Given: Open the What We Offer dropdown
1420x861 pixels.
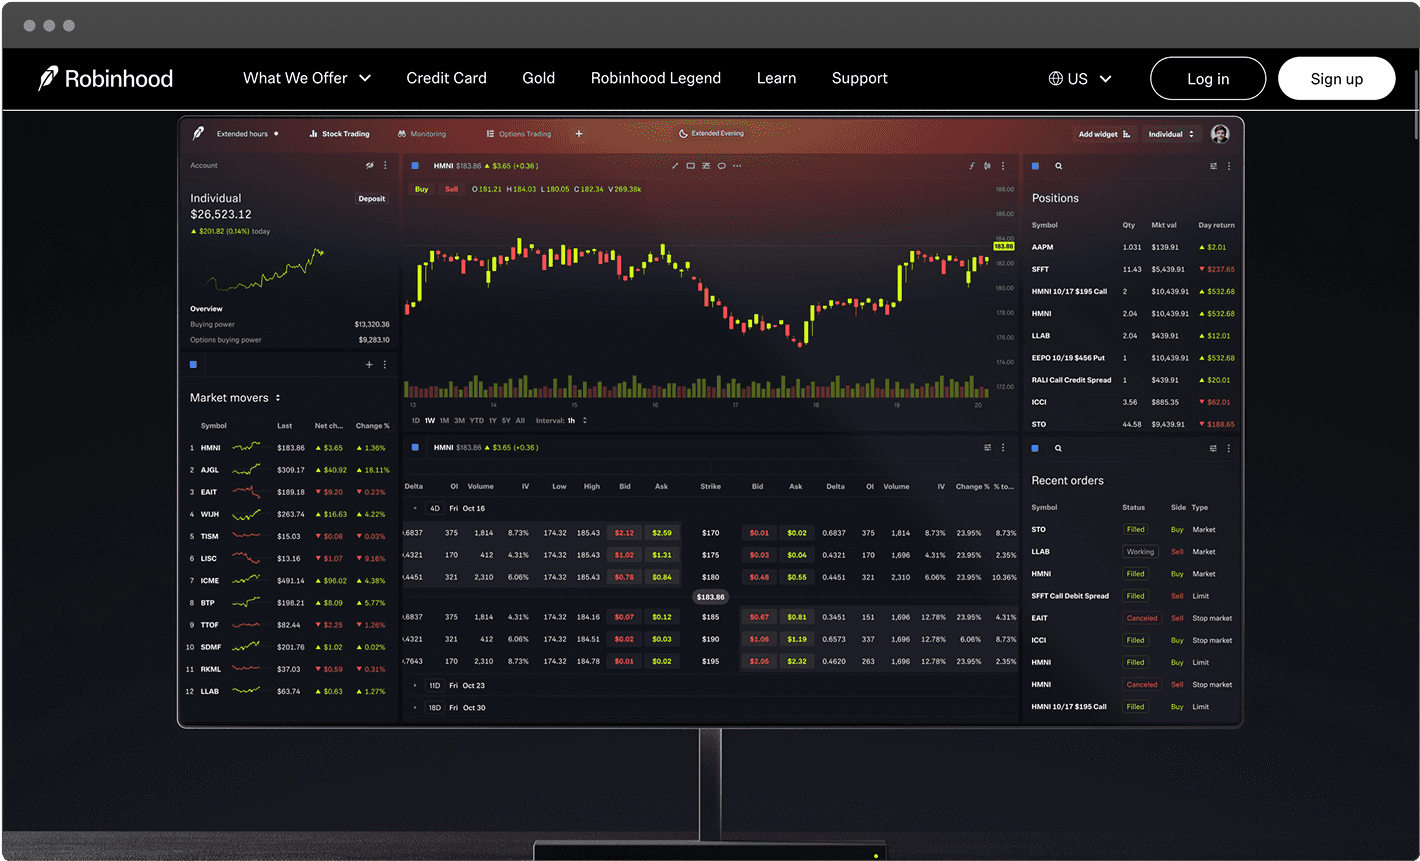Looking at the screenshot, I should tap(307, 78).
